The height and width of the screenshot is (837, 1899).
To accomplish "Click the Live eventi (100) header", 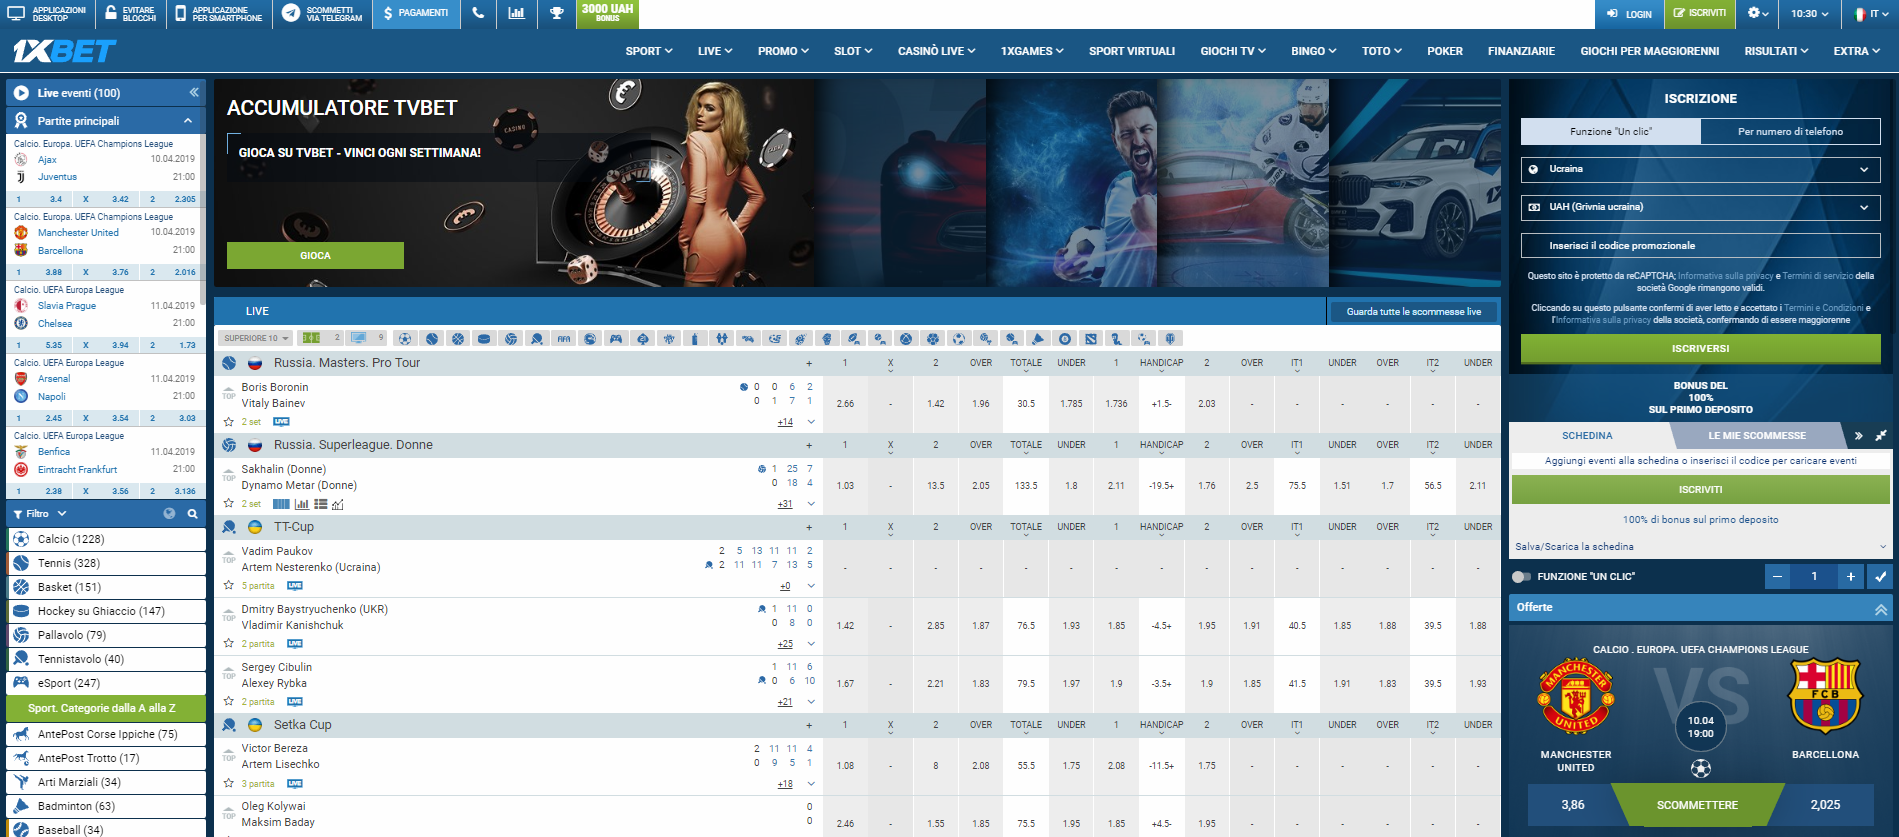I will point(79,93).
